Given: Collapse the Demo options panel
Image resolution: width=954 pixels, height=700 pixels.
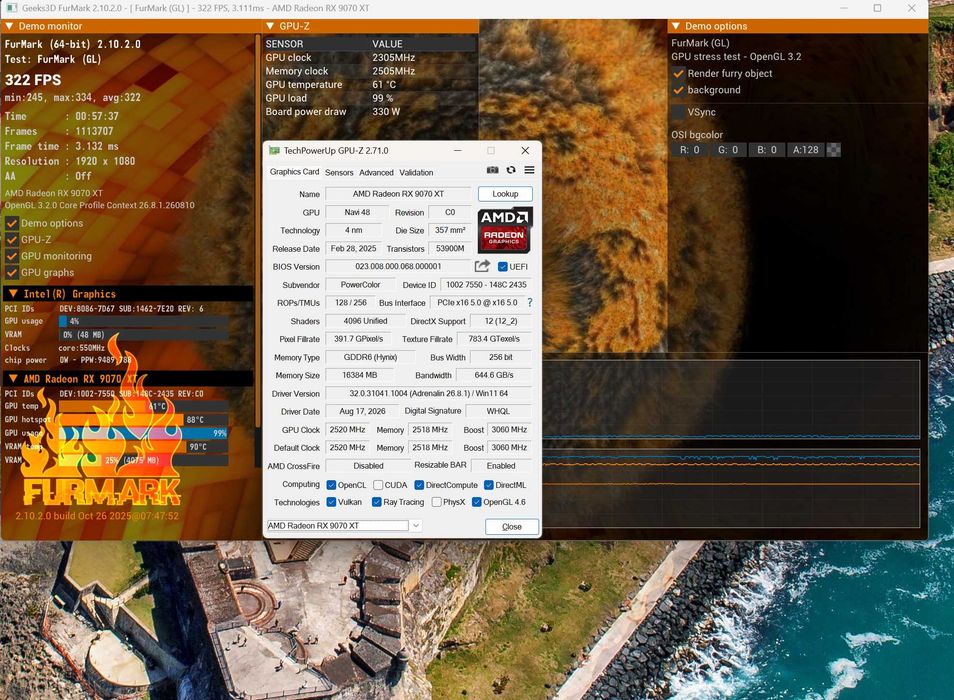Looking at the screenshot, I should point(675,26).
